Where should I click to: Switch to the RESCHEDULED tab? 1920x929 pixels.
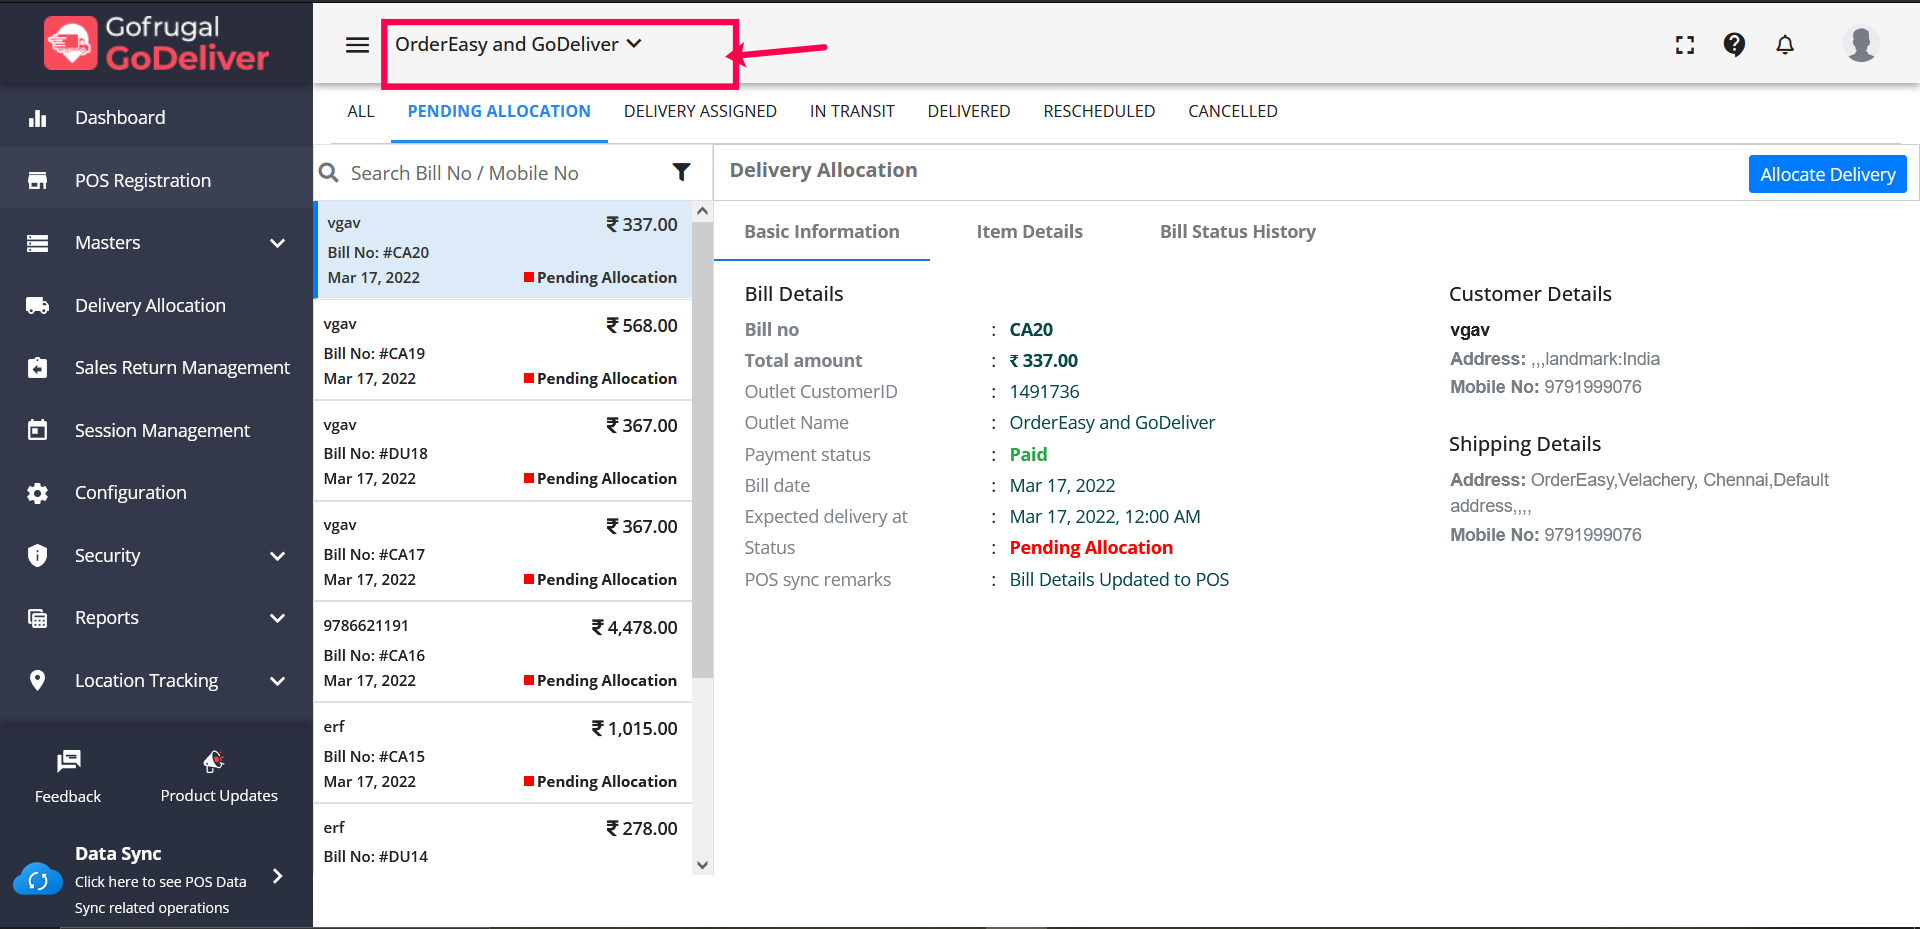click(1099, 112)
